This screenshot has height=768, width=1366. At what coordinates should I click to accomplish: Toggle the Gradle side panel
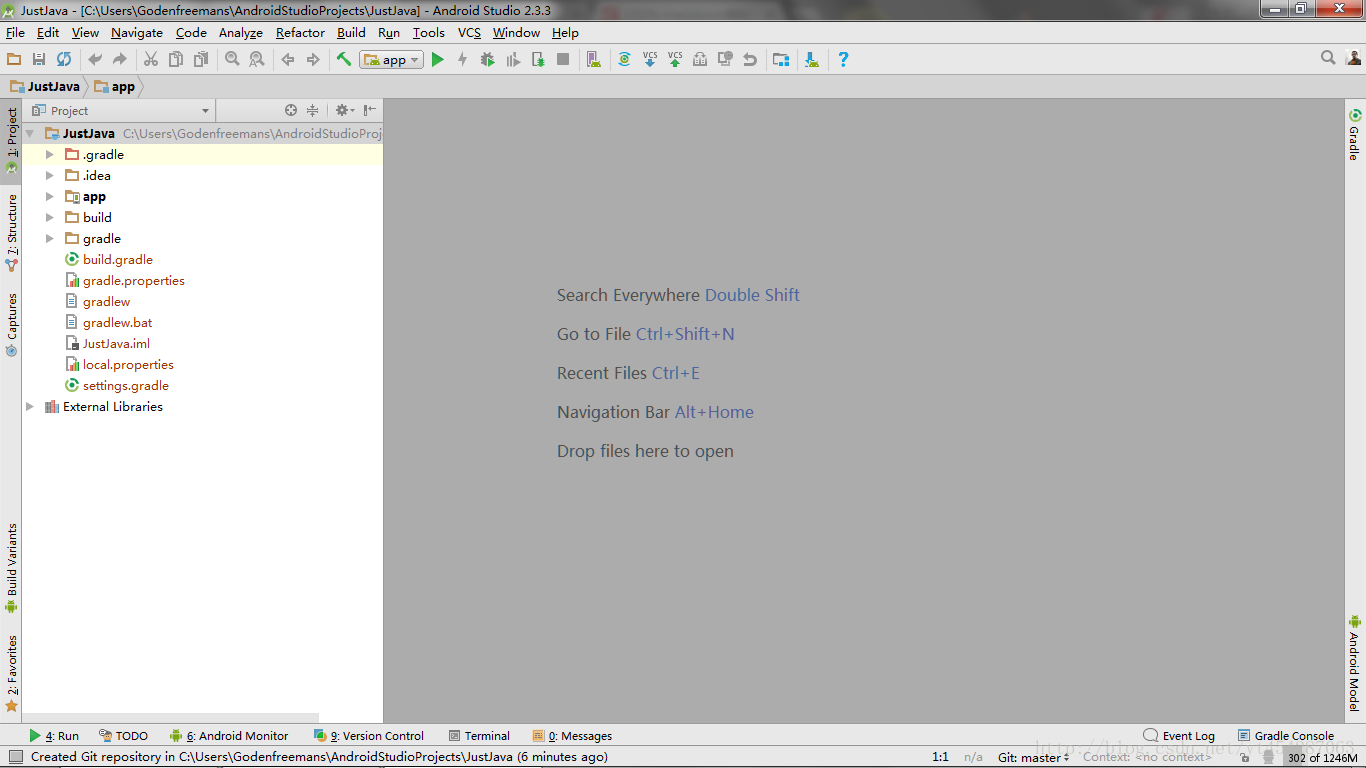pos(1355,135)
